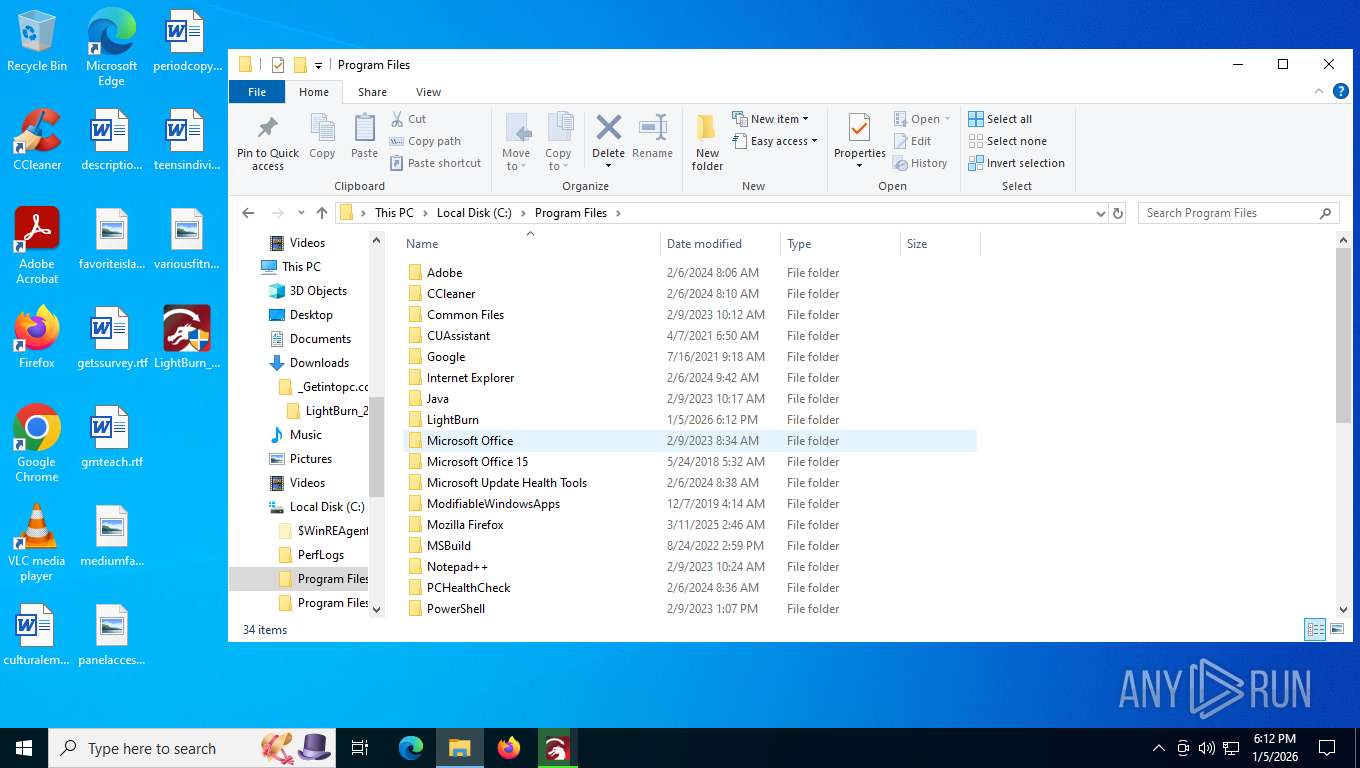Click file list vertical scrollbar thumb
Screen dimensions: 1360x768
[x=1343, y=335]
